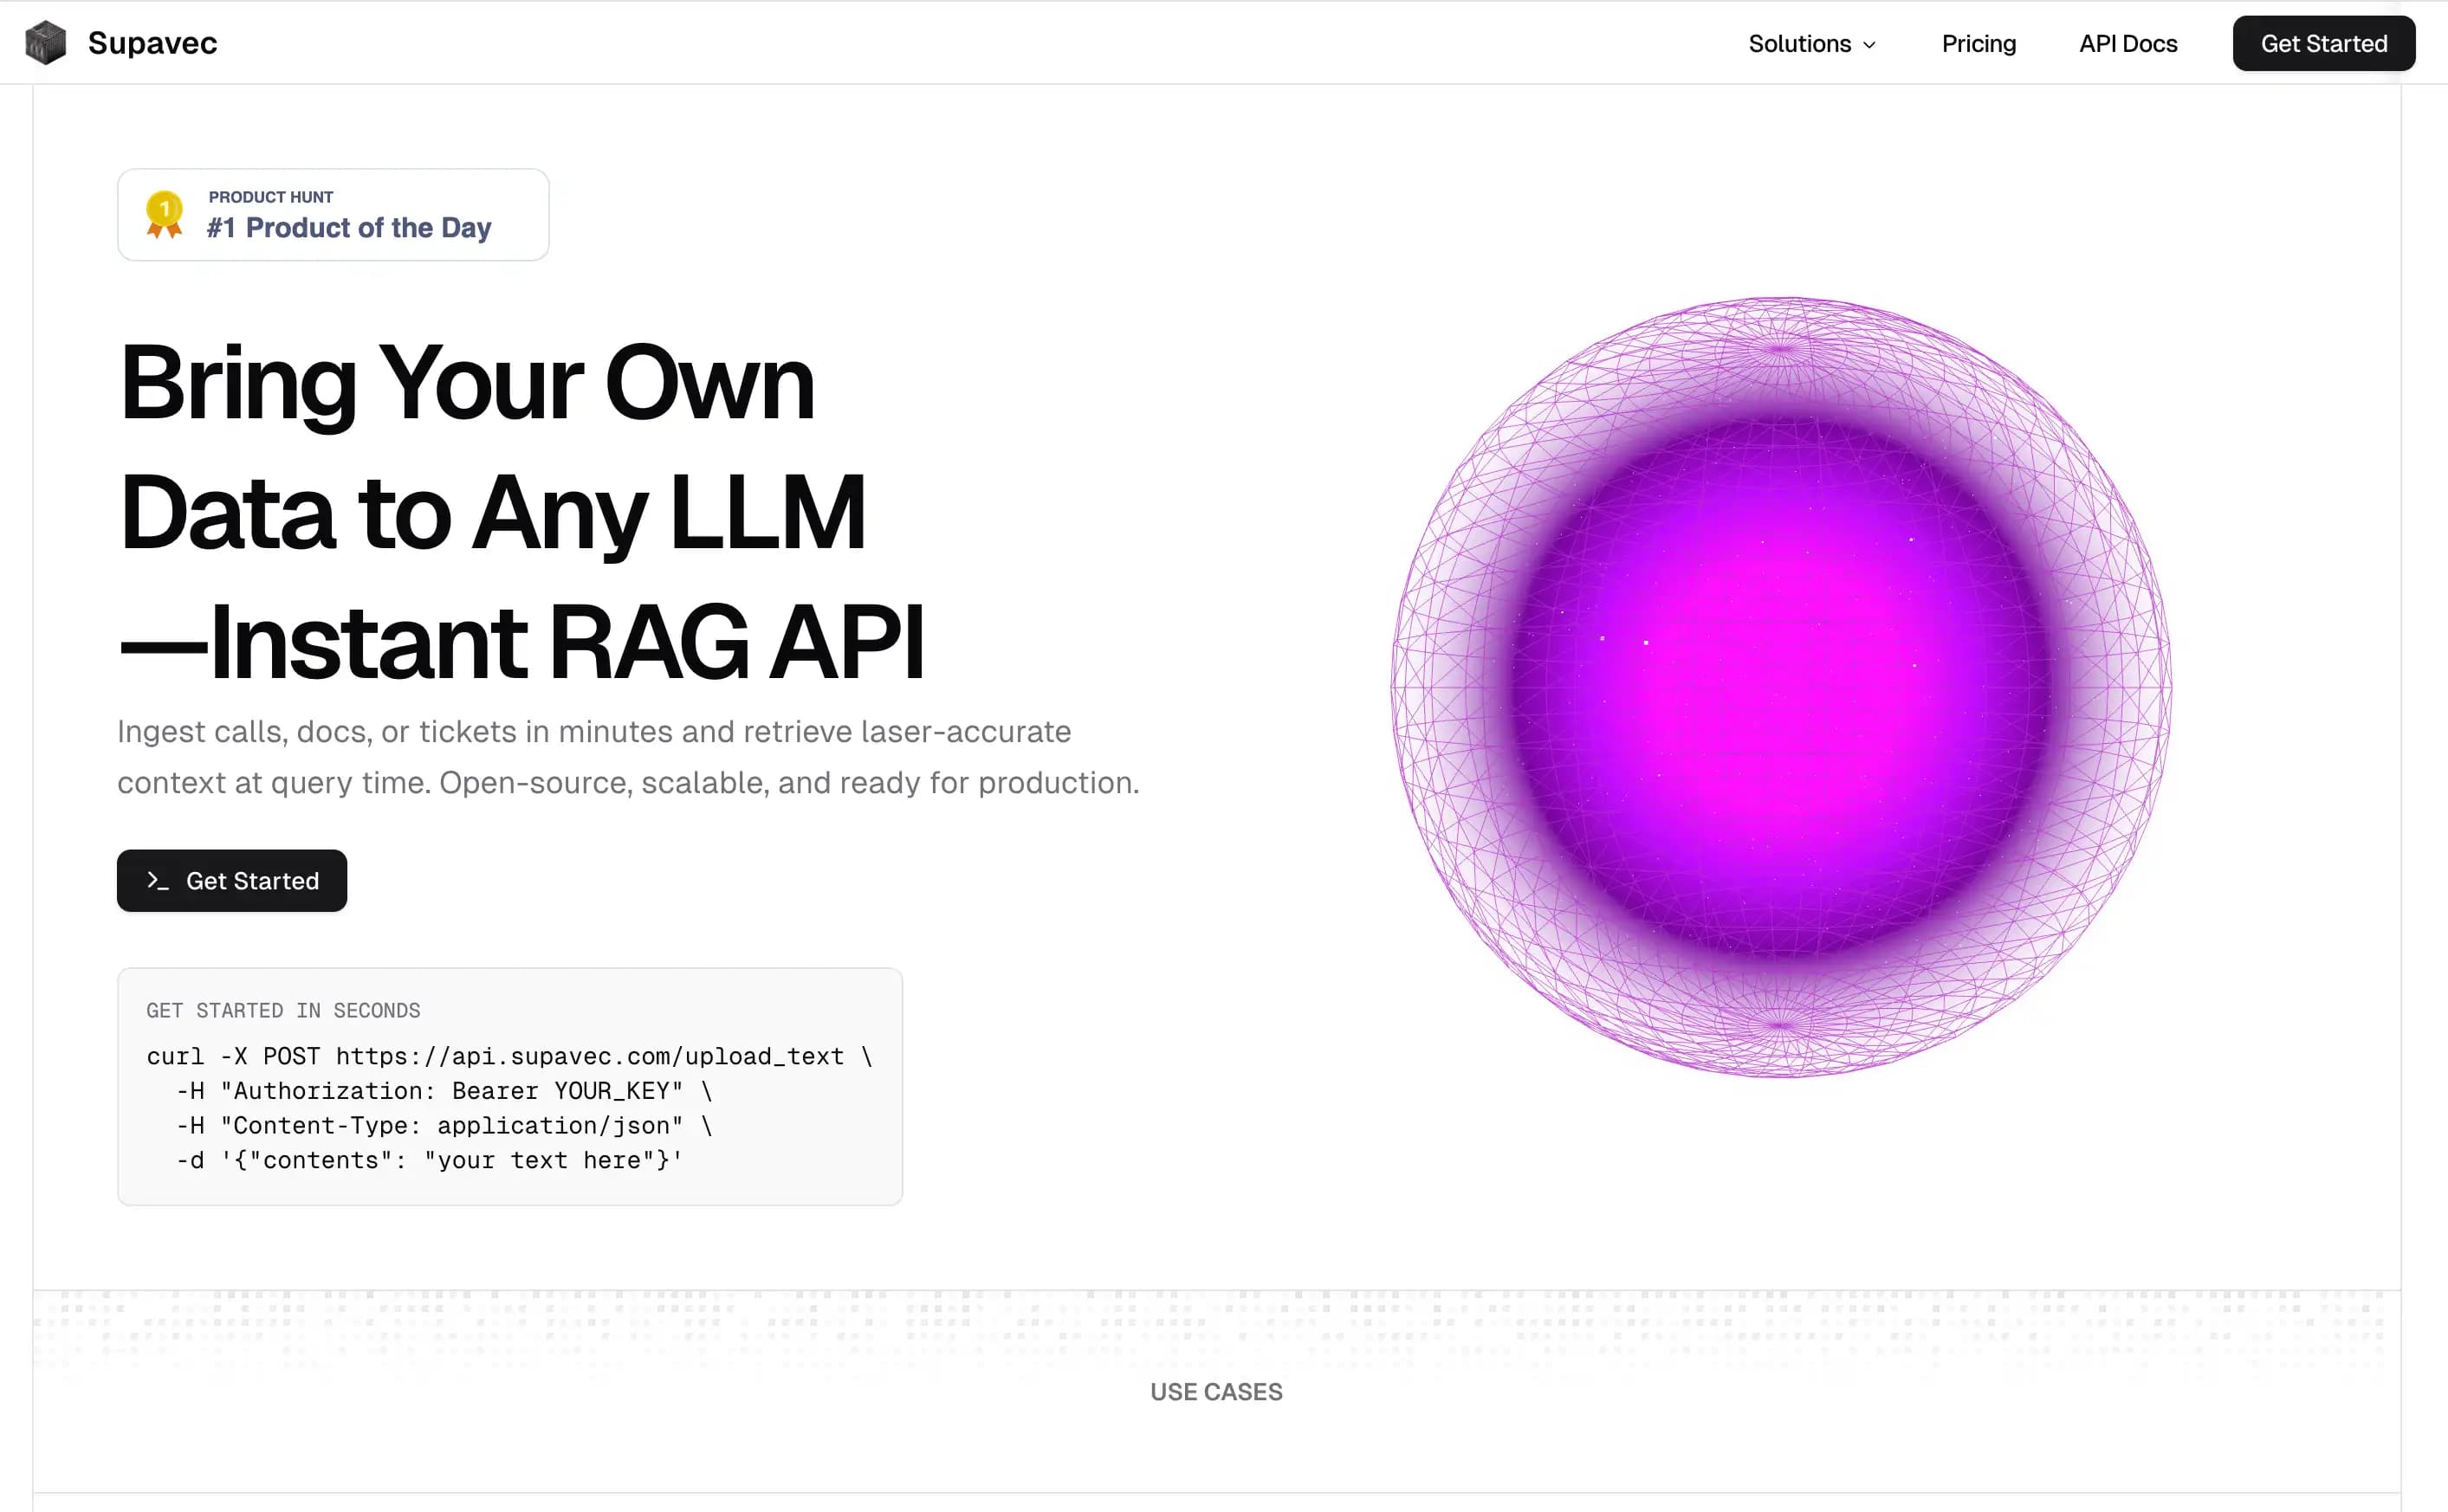2448x1512 pixels.
Task: Click the terminal prompt icon on button
Action: [x=157, y=880]
